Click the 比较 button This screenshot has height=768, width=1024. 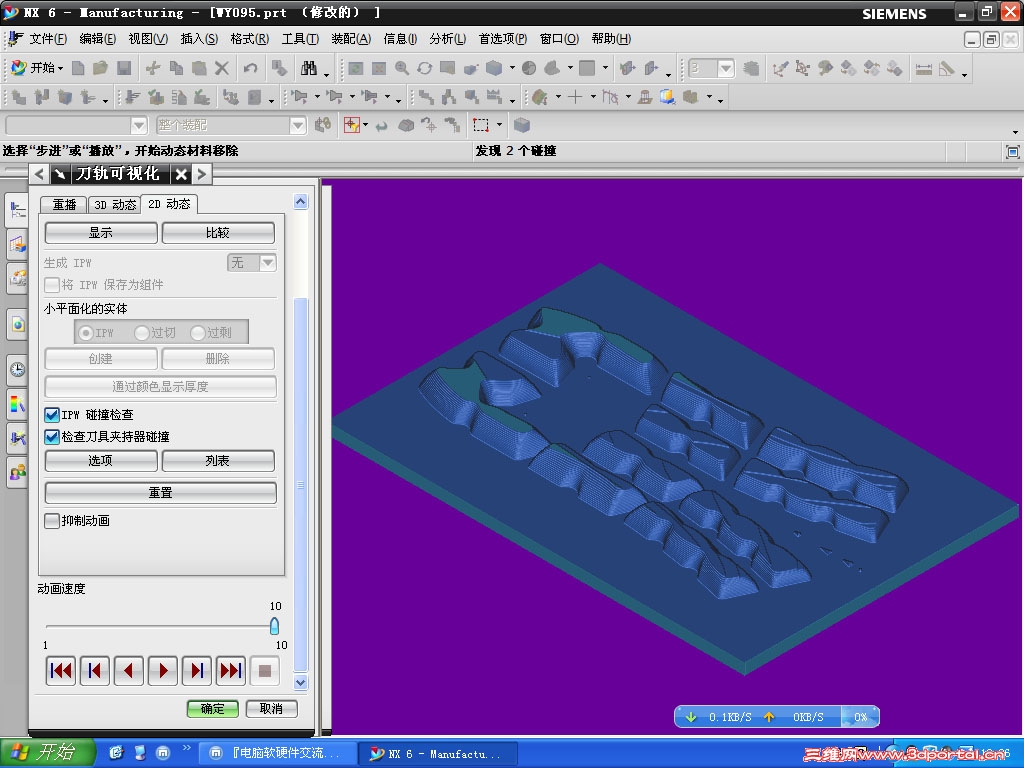217,232
